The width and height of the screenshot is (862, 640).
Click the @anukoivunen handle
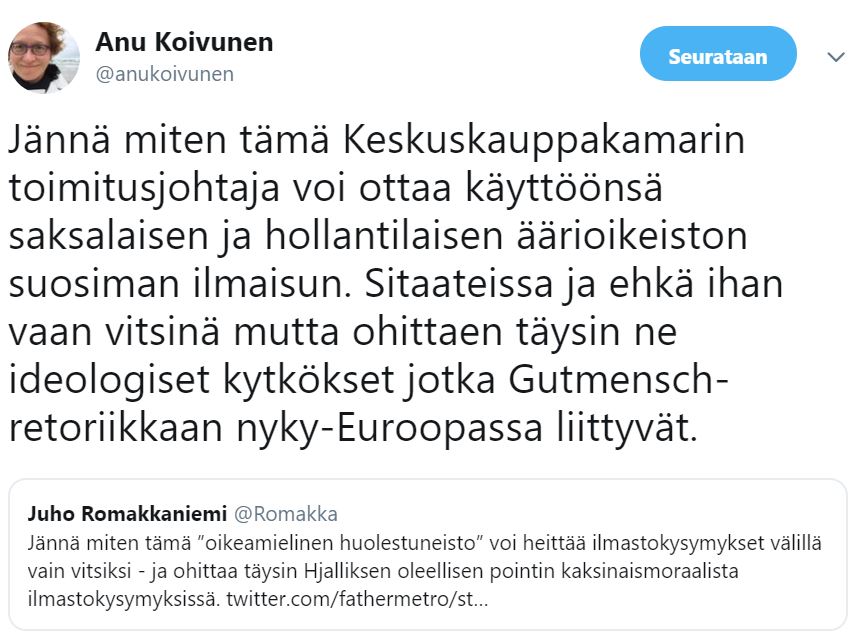(x=164, y=74)
